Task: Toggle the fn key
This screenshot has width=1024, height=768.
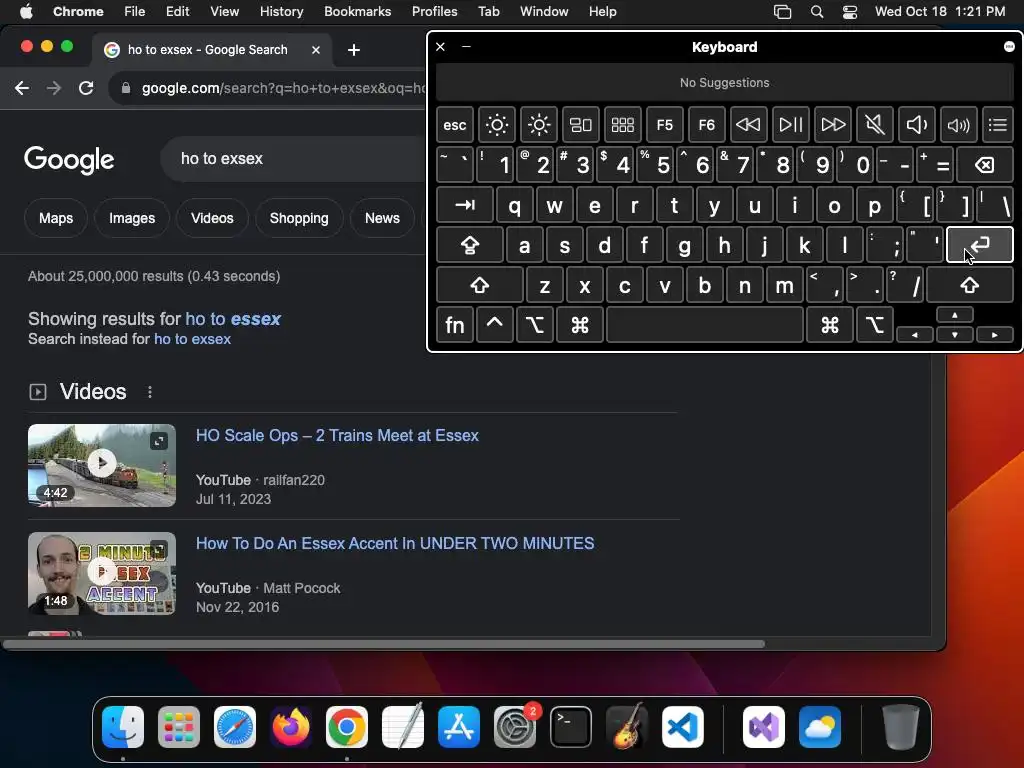Action: [455, 325]
